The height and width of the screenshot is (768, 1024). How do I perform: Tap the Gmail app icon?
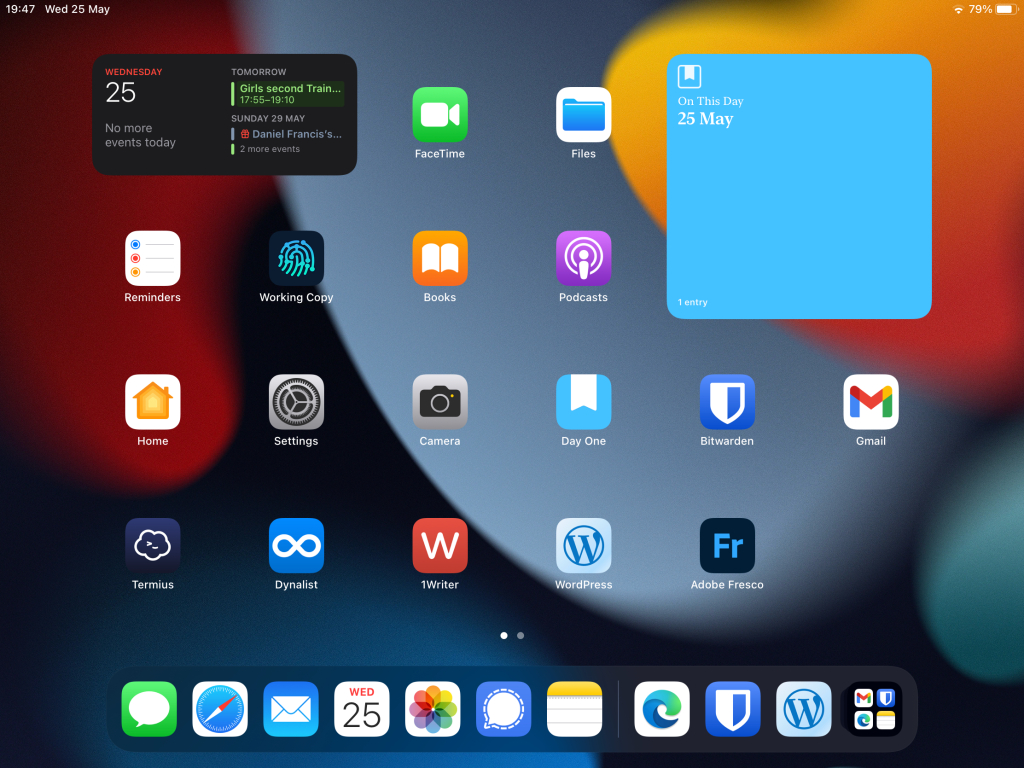pyautogui.click(x=870, y=402)
